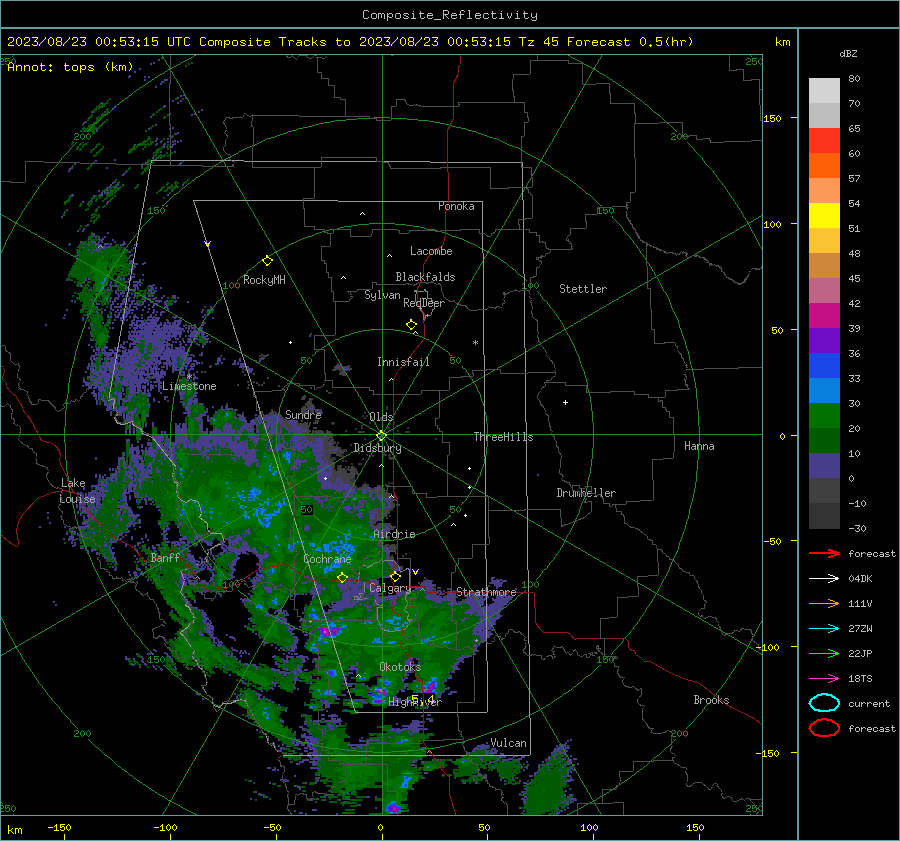Select the orange 111V arrow legend icon
This screenshot has height=841, width=900.
point(824,603)
